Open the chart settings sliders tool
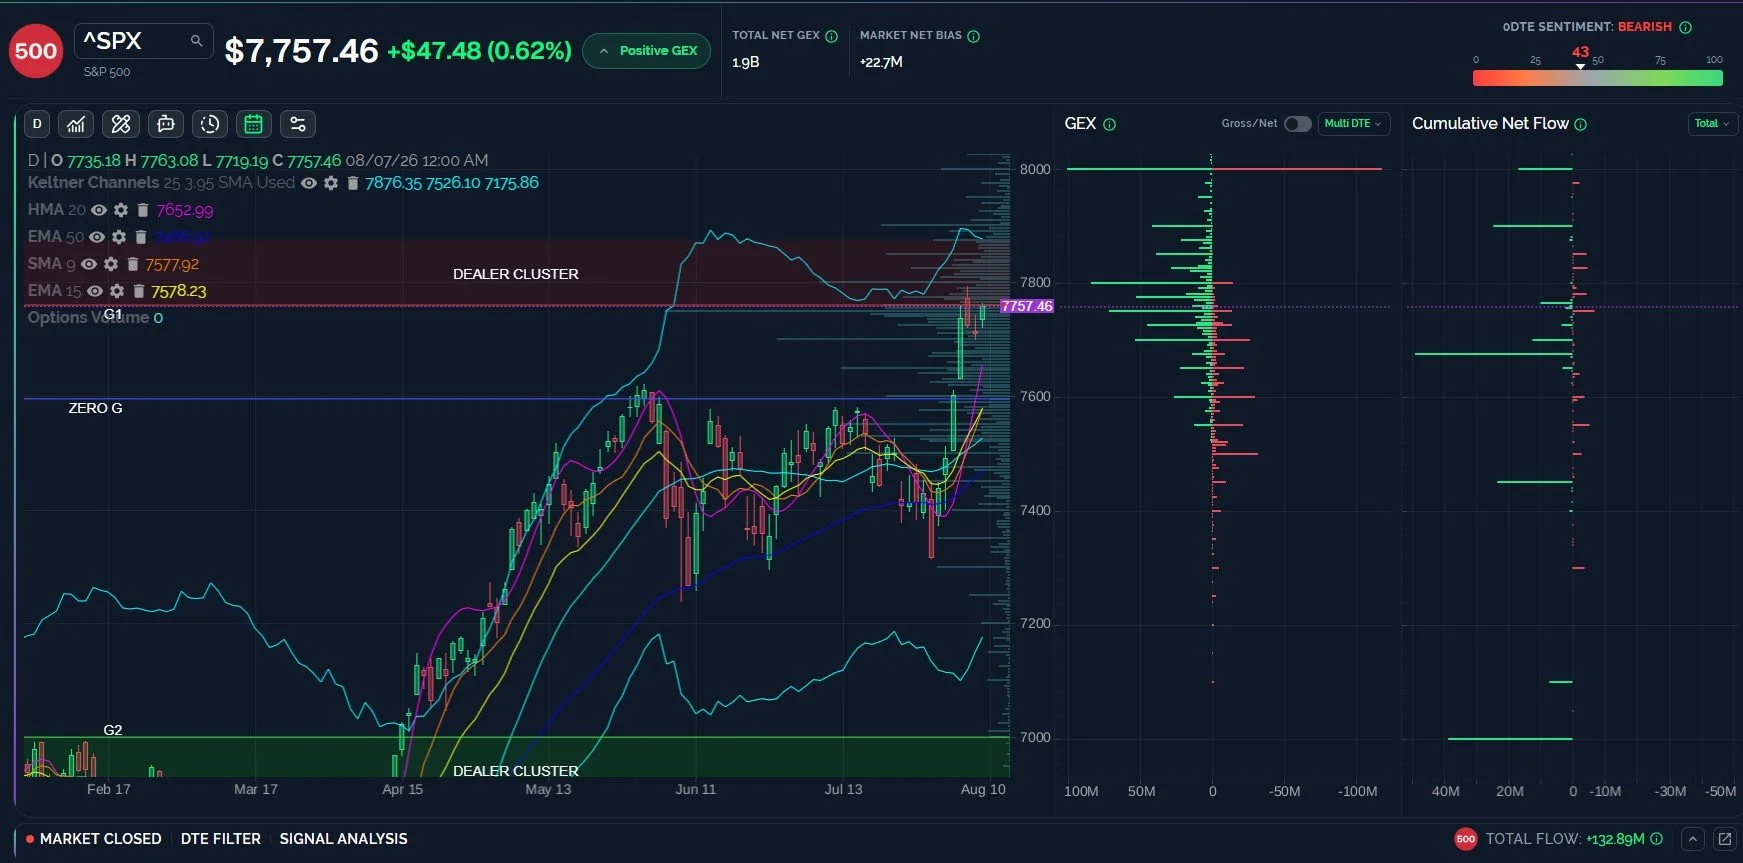 point(298,124)
